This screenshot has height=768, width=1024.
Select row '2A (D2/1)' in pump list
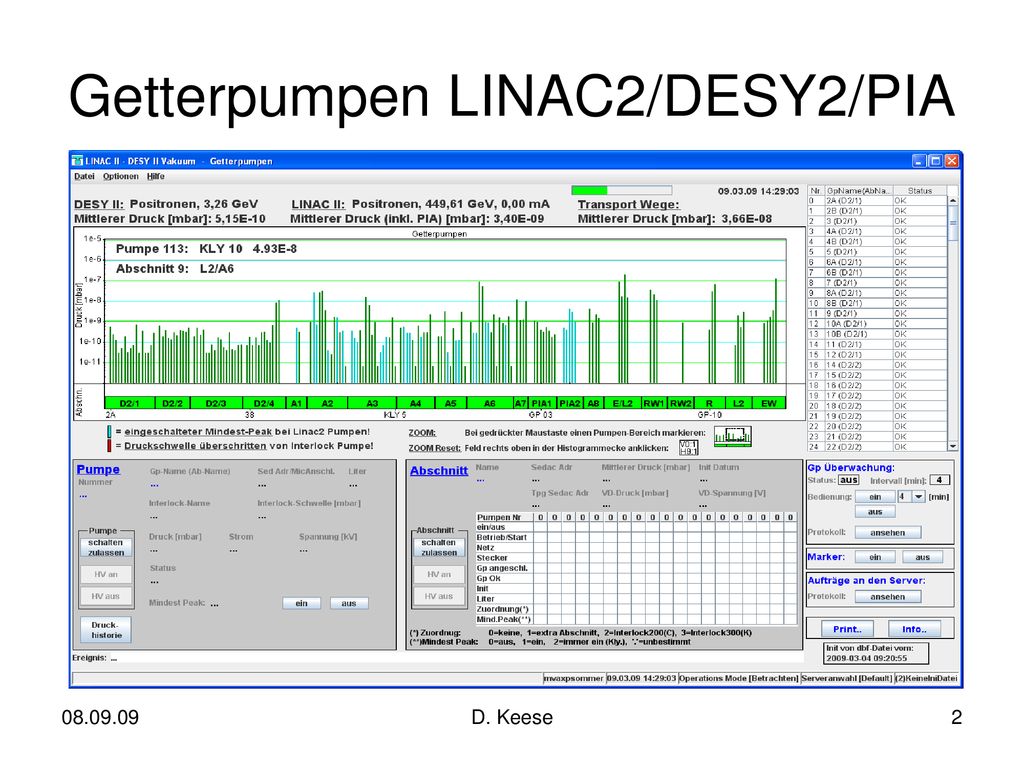click(878, 201)
